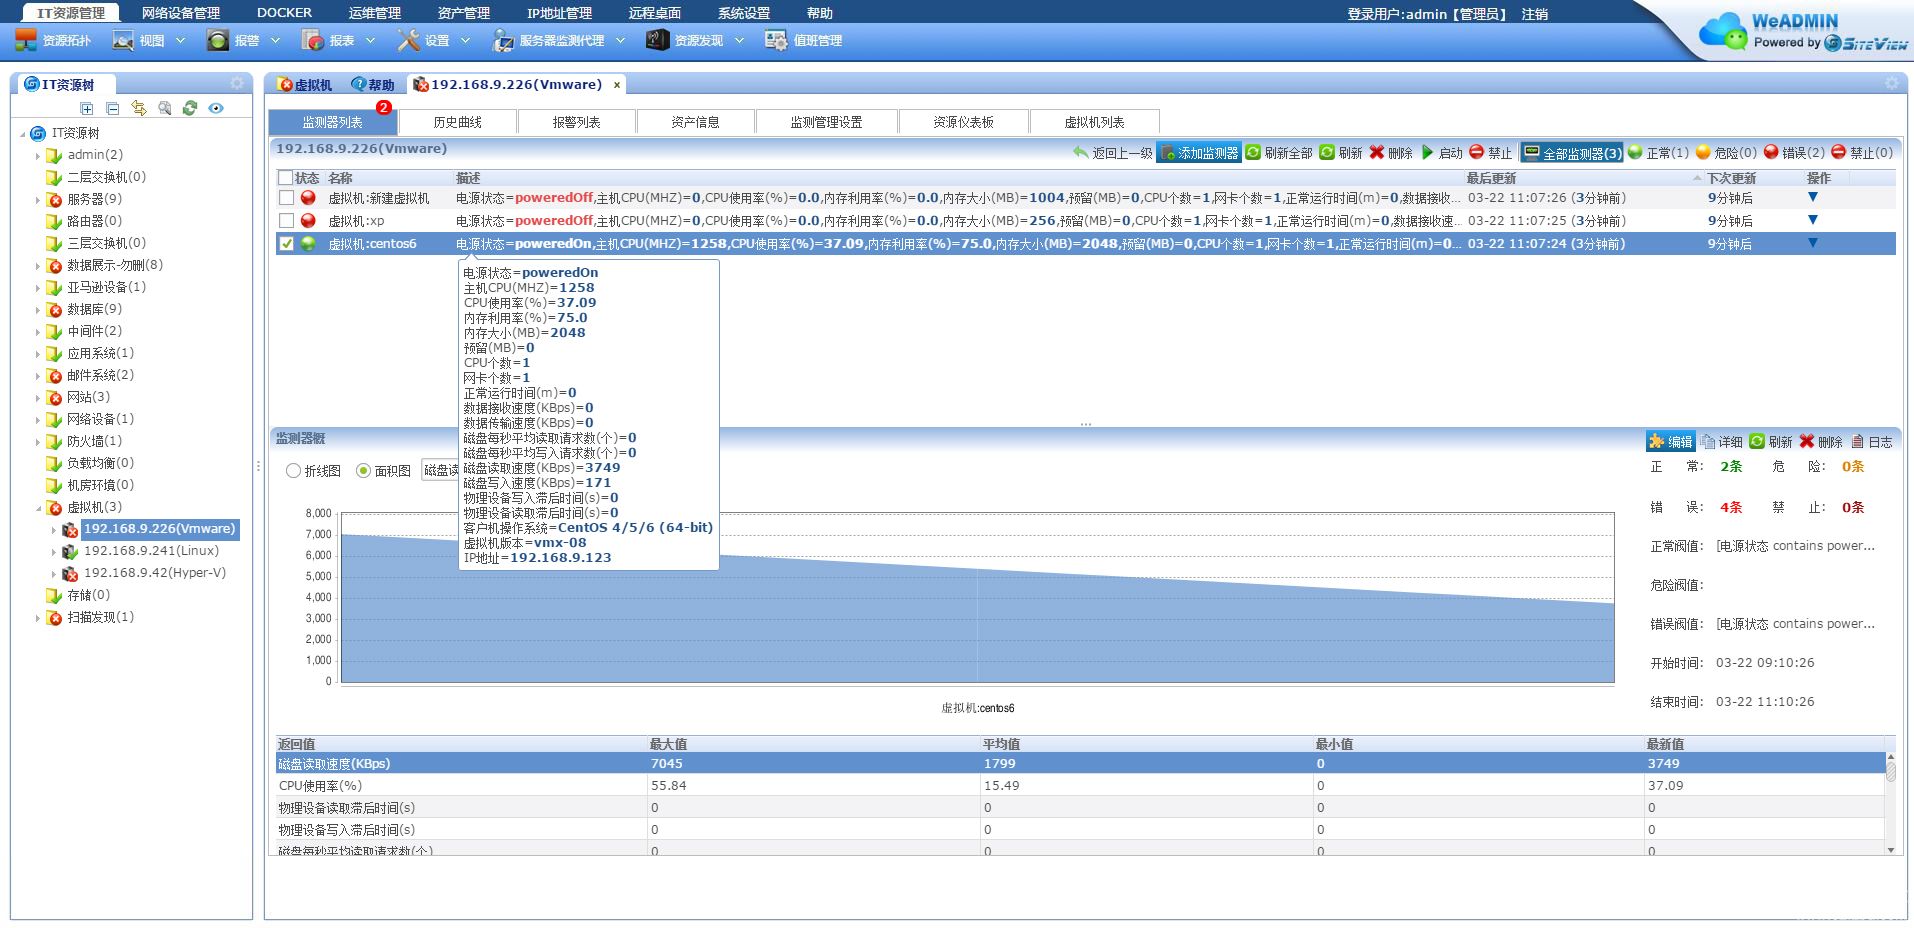The width and height of the screenshot is (1914, 928).
Task: Toggle the eye visibility icon in tree toolbar
Action: tap(216, 108)
